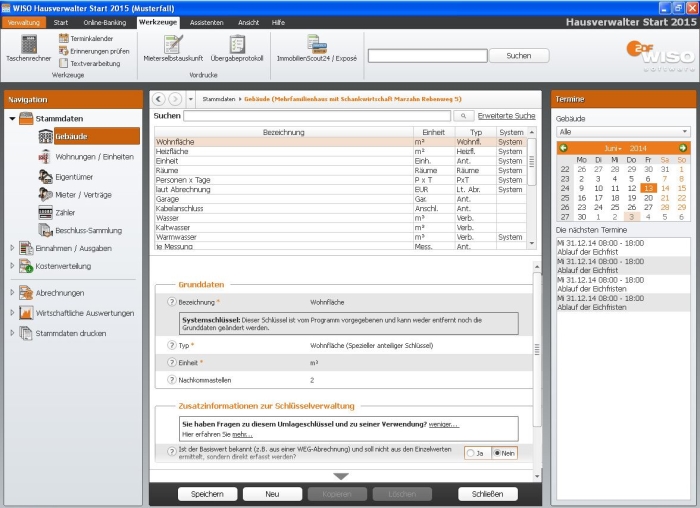This screenshot has height=508, width=700.
Task: Select the Nein radio button
Action: [x=496, y=453]
